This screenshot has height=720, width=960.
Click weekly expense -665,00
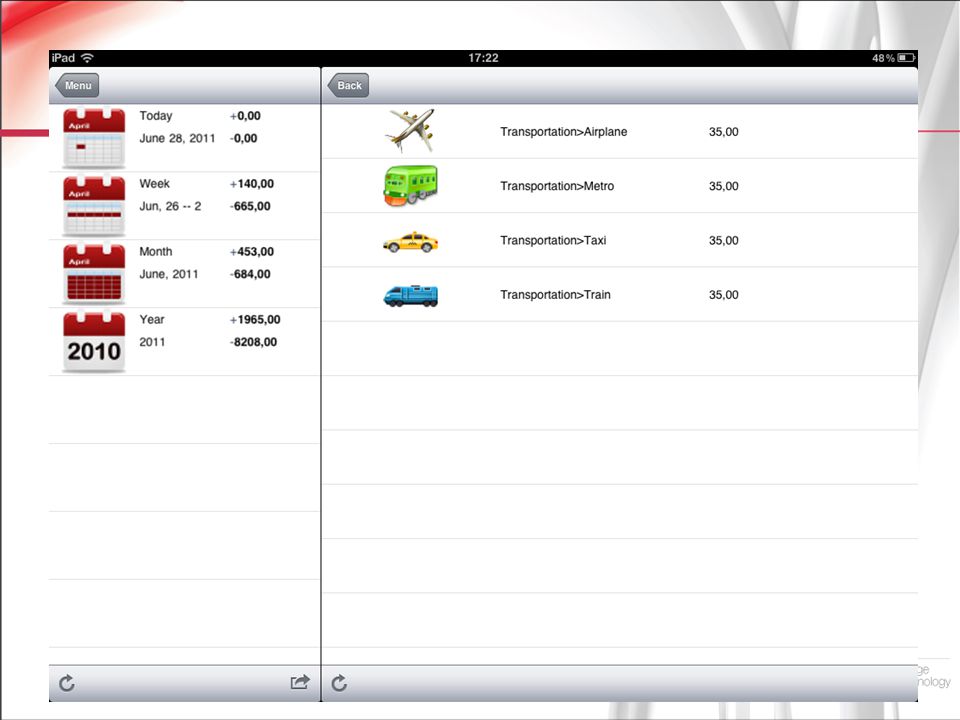(250, 206)
